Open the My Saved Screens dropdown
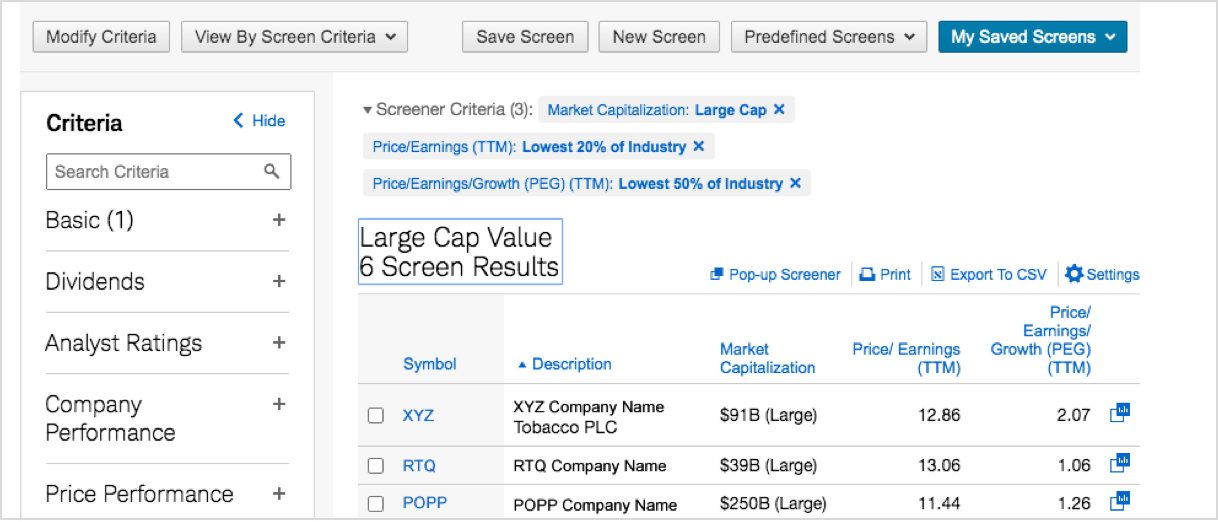1218x522 pixels. [x=1032, y=37]
